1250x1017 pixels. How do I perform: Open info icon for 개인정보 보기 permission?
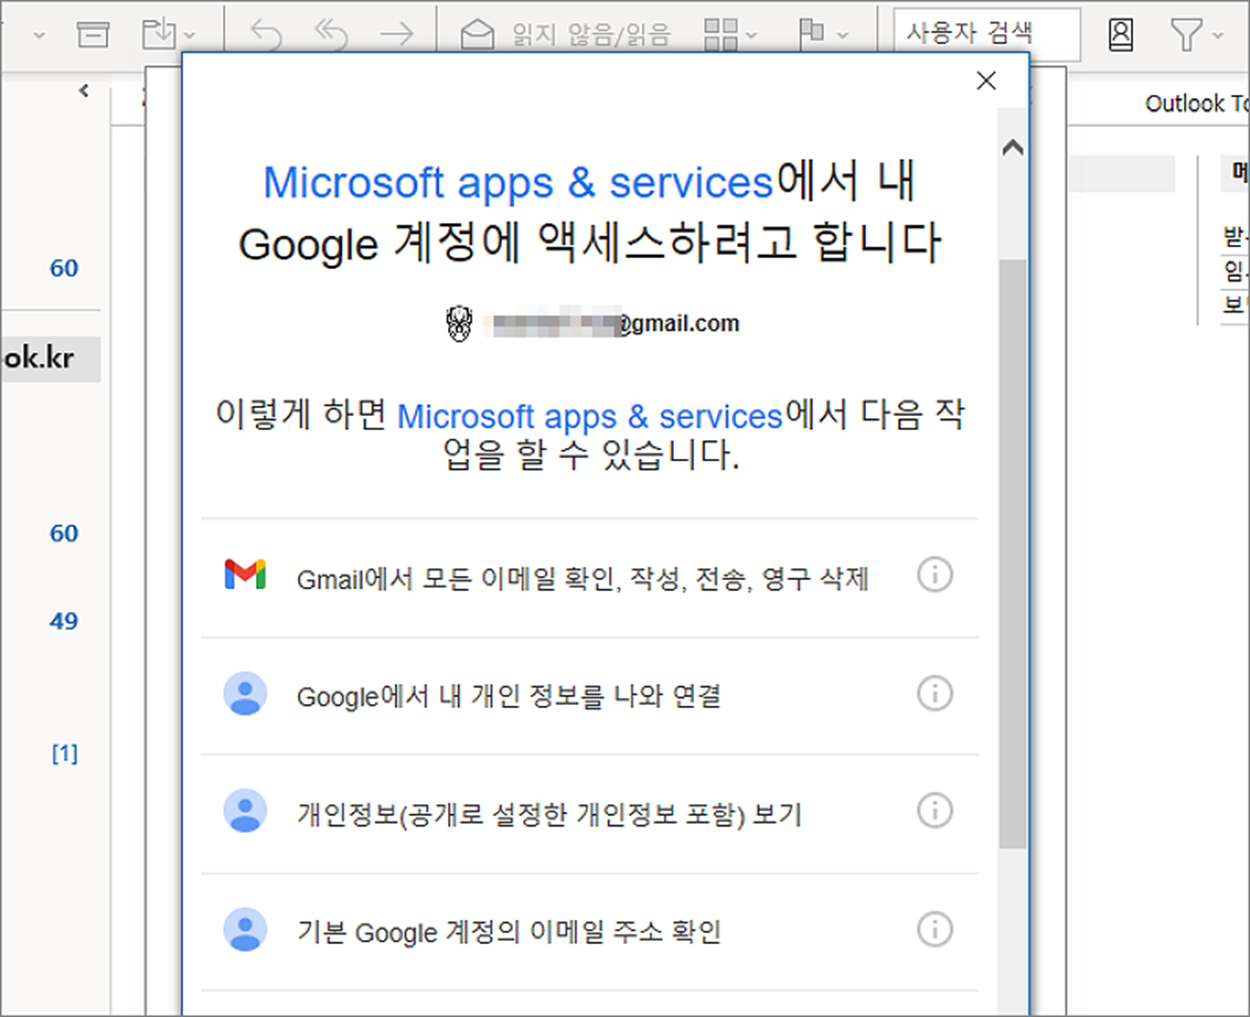[x=935, y=811]
